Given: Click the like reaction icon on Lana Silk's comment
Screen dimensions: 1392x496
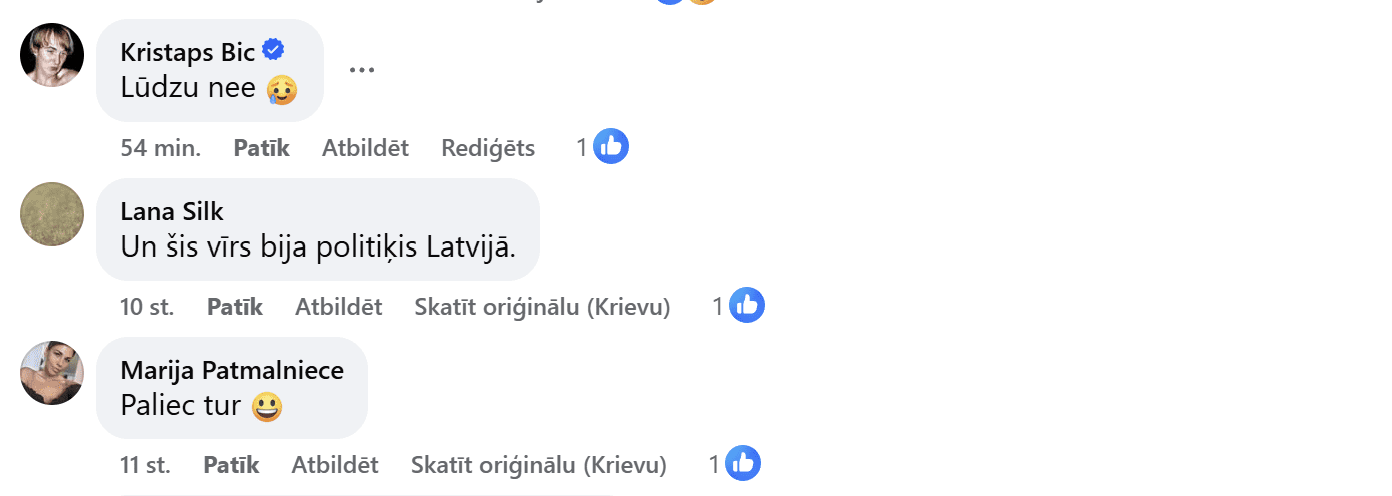Looking at the screenshot, I should (x=747, y=306).
